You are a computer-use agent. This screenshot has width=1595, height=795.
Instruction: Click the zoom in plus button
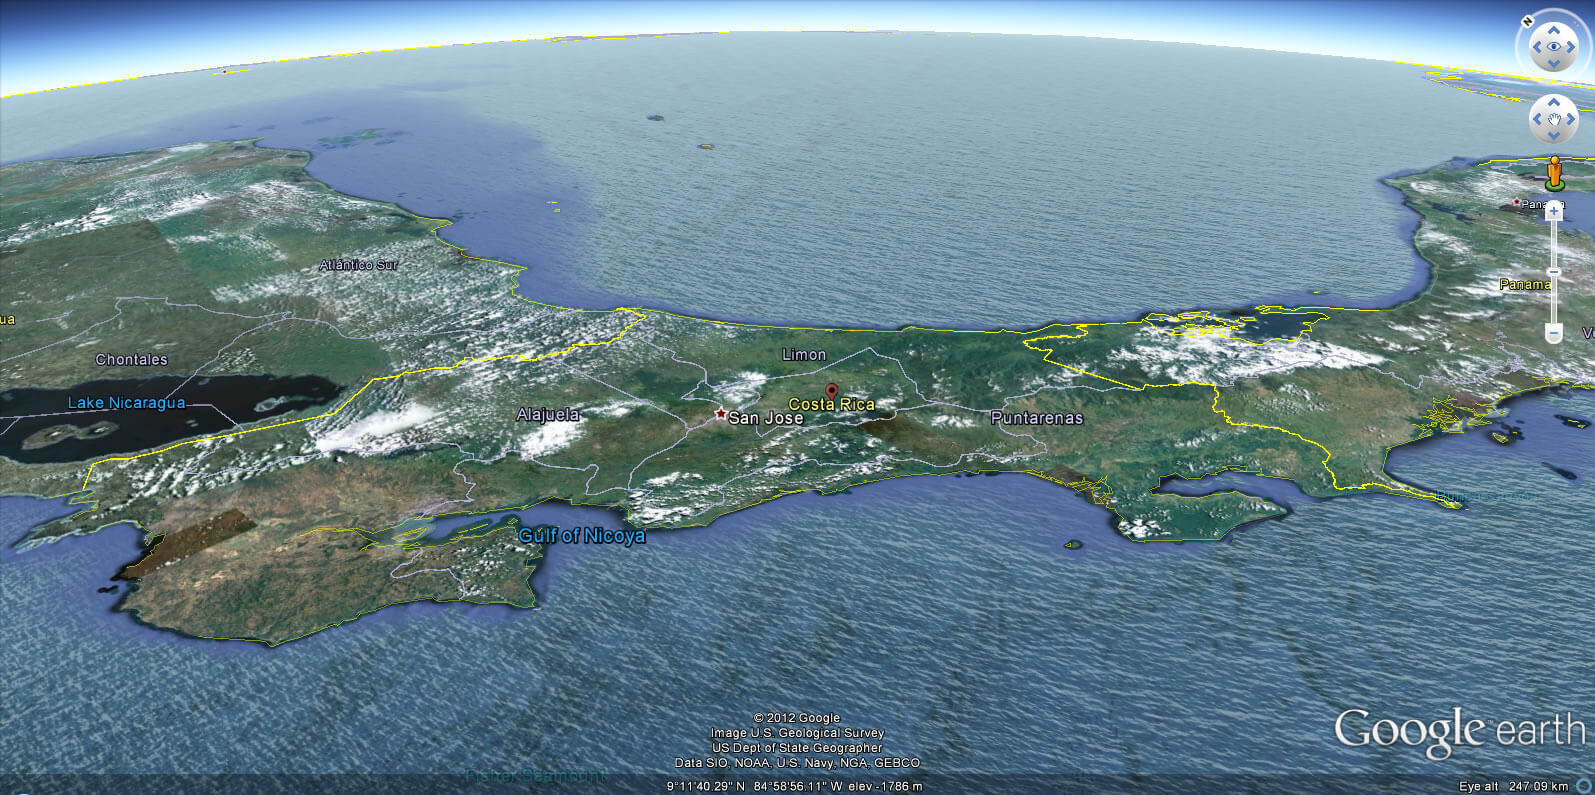tap(1553, 212)
